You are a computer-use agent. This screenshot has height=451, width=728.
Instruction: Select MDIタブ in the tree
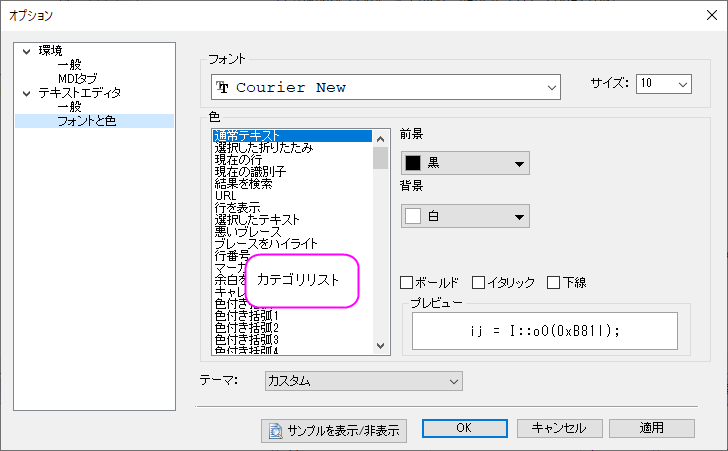tap(78, 78)
